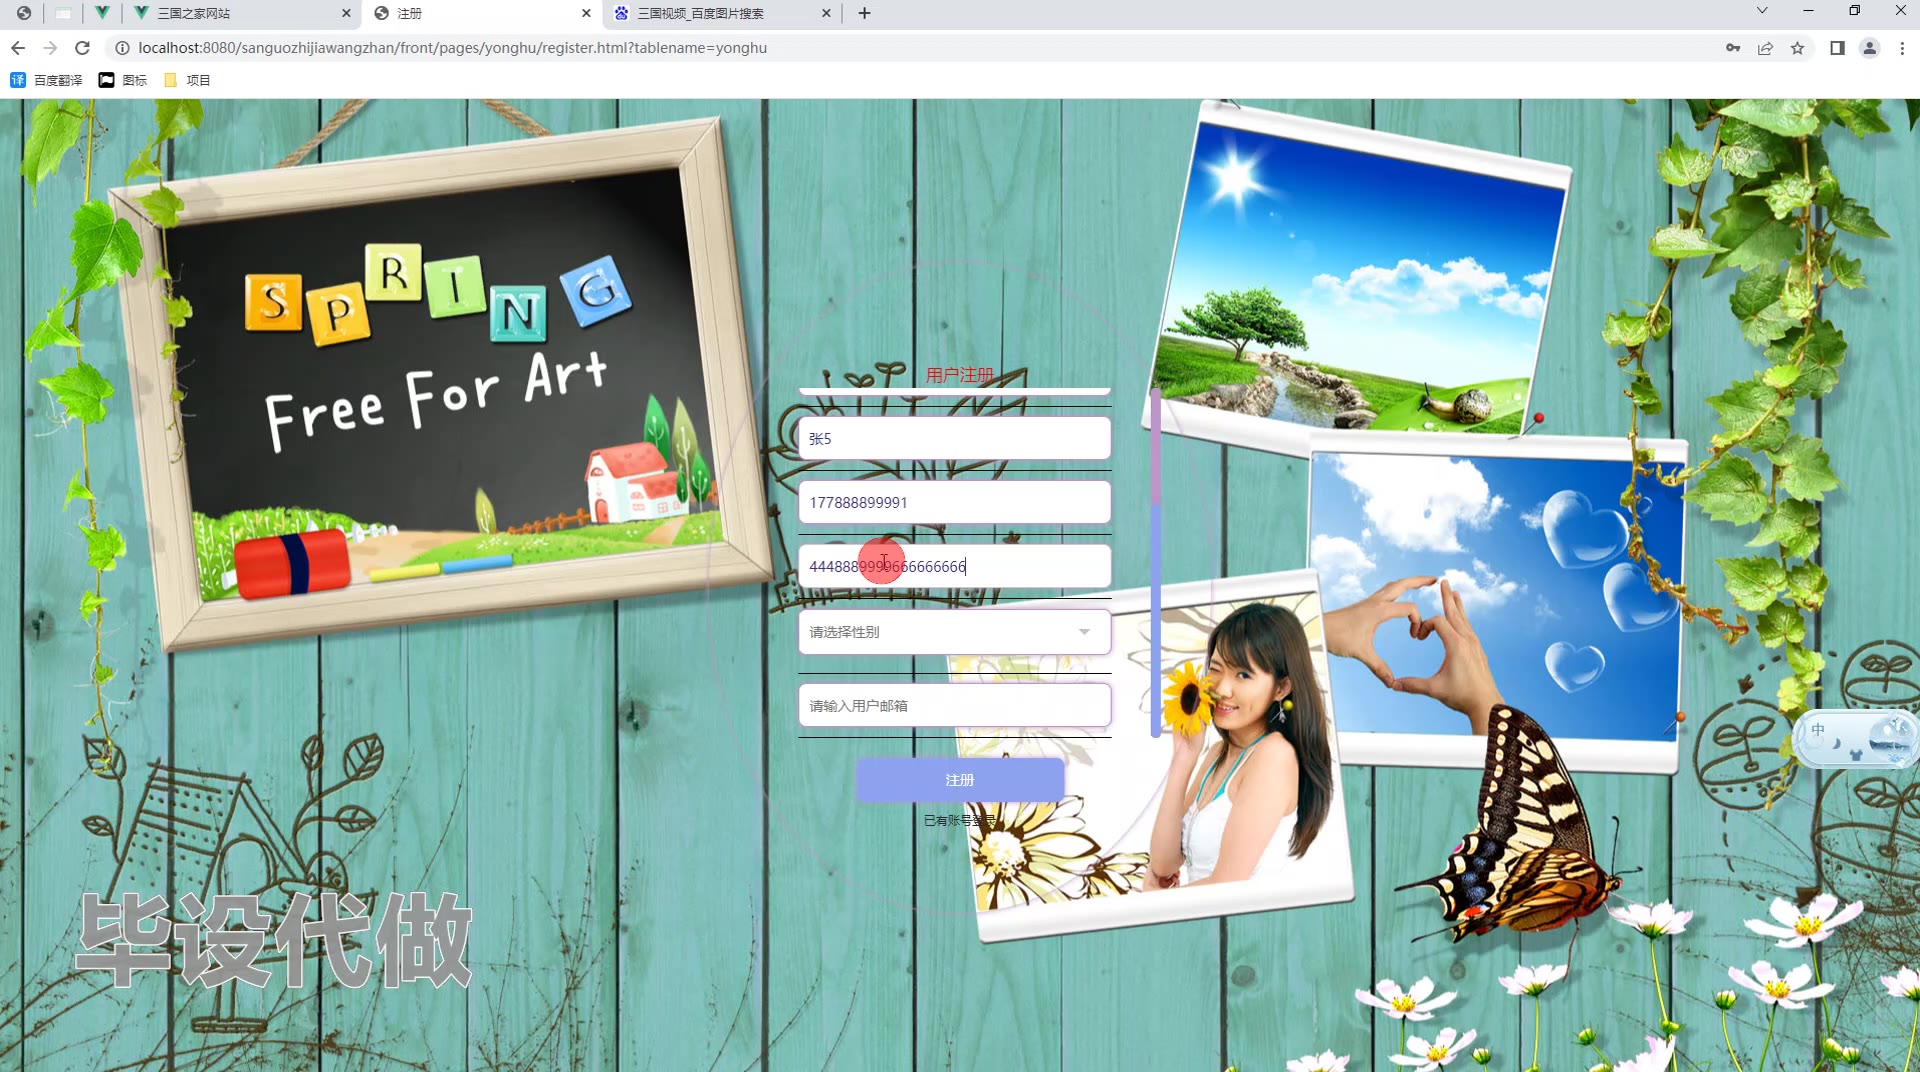Screen dimensions: 1920x1072
Task: Open the 请选择性别 gender dropdown
Action: 954,632
